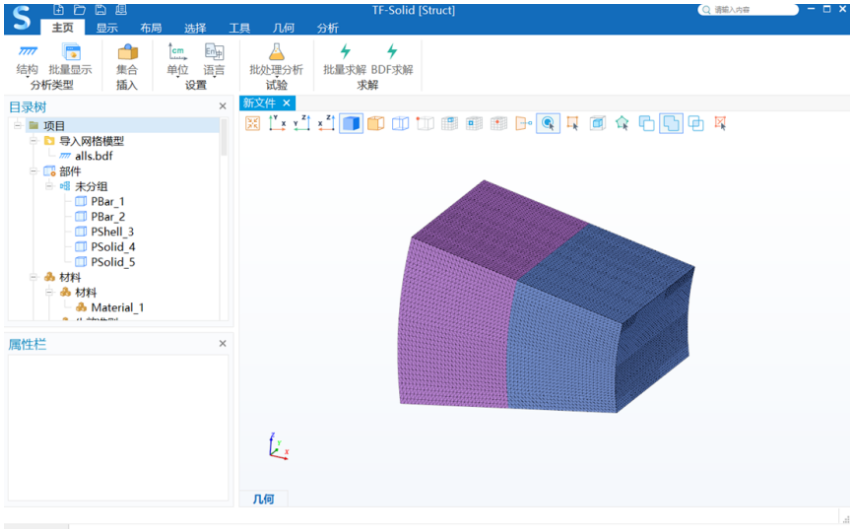The width and height of the screenshot is (852, 529).
Task: Close the 新文件 document tab
Action: click(286, 103)
